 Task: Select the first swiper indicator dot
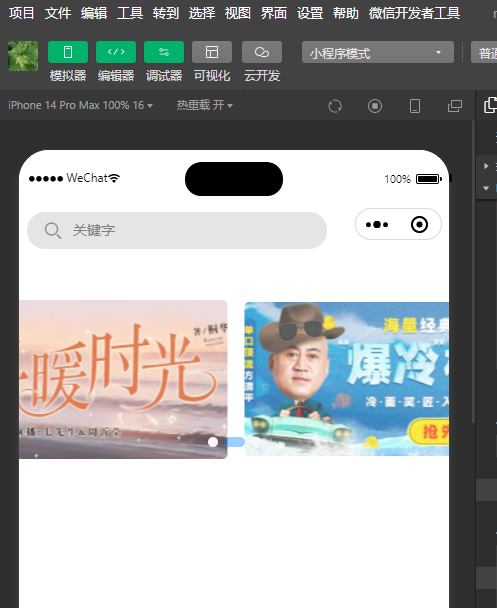(213, 442)
